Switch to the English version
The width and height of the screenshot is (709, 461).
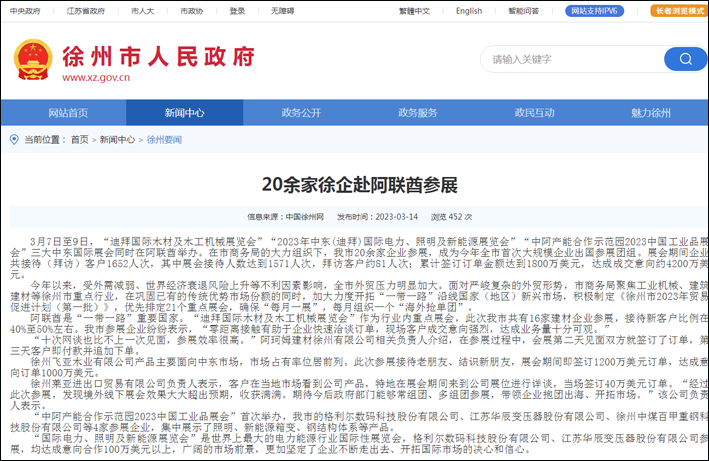(469, 11)
